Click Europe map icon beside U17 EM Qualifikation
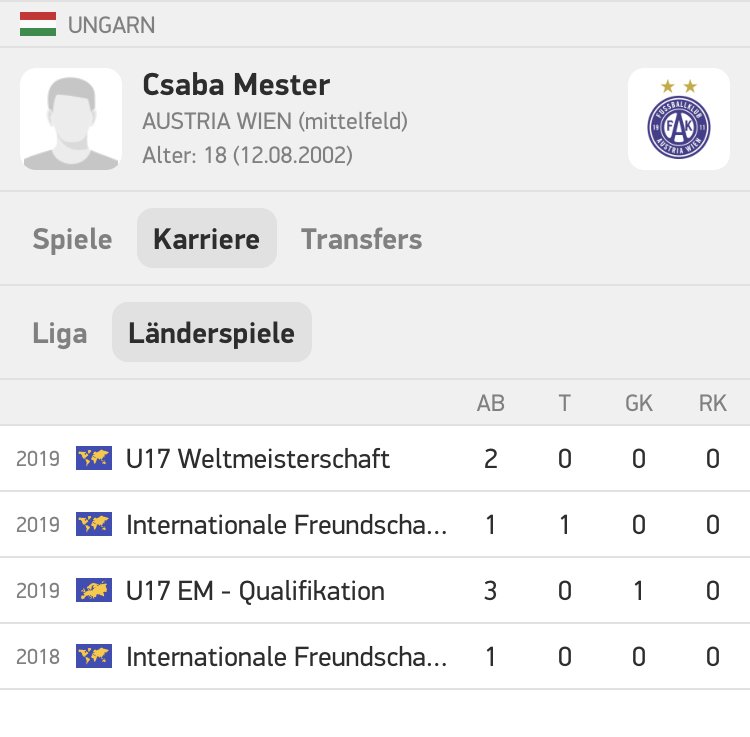Image resolution: width=750 pixels, height=737 pixels. [94, 590]
